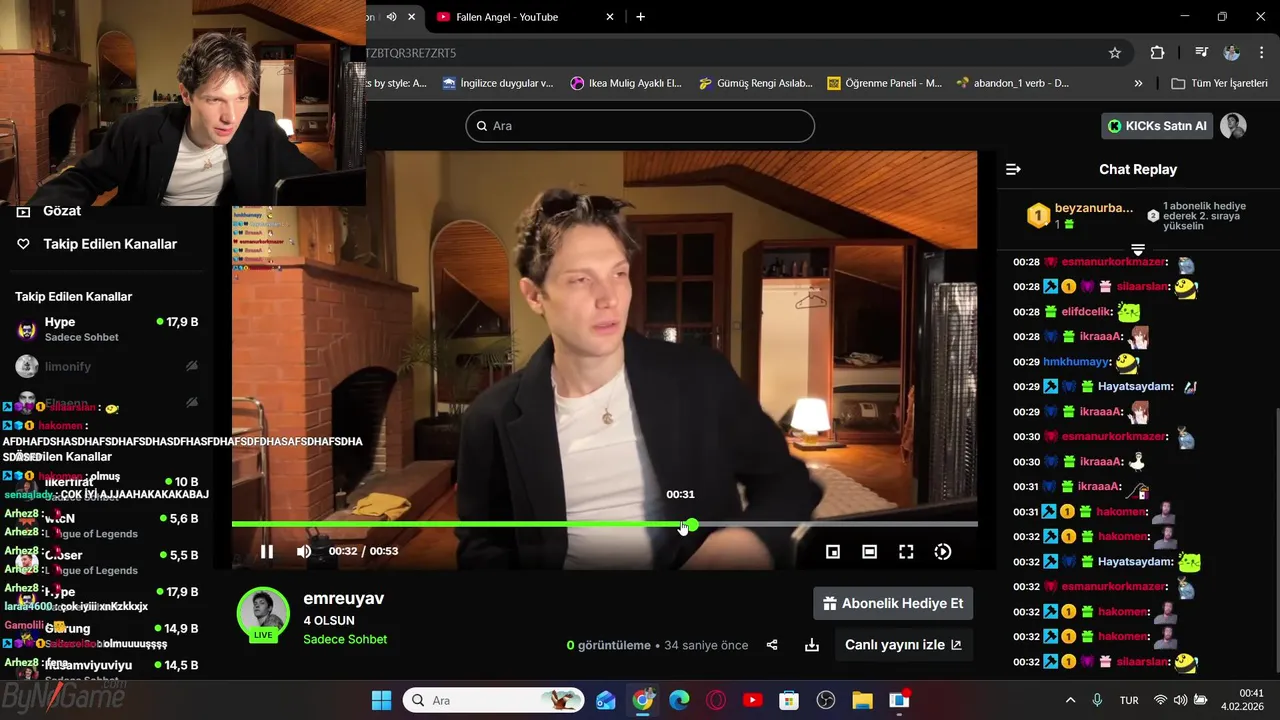
Task: Open Gümüş Rengi Asılab... bookmark
Action: point(756,83)
